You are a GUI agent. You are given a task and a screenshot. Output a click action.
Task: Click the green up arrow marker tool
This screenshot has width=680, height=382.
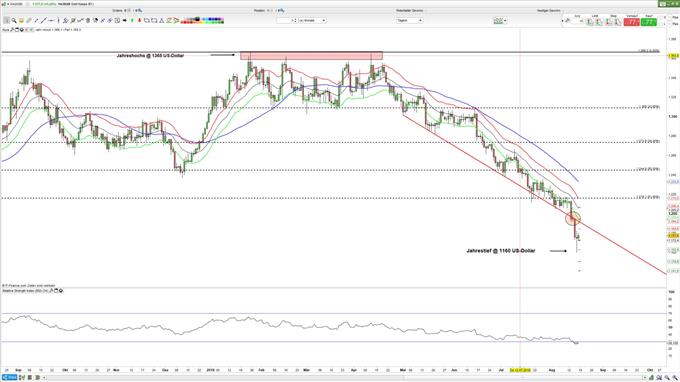[x=132, y=20]
